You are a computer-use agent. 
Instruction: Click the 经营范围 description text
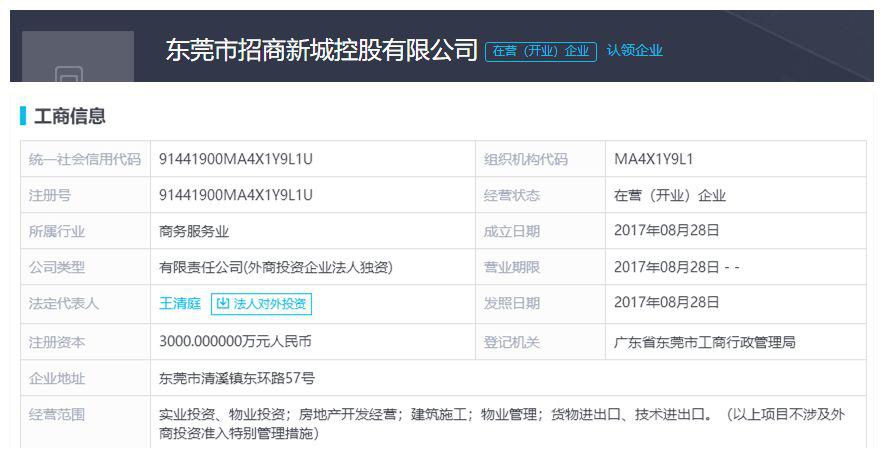[x=502, y=424]
